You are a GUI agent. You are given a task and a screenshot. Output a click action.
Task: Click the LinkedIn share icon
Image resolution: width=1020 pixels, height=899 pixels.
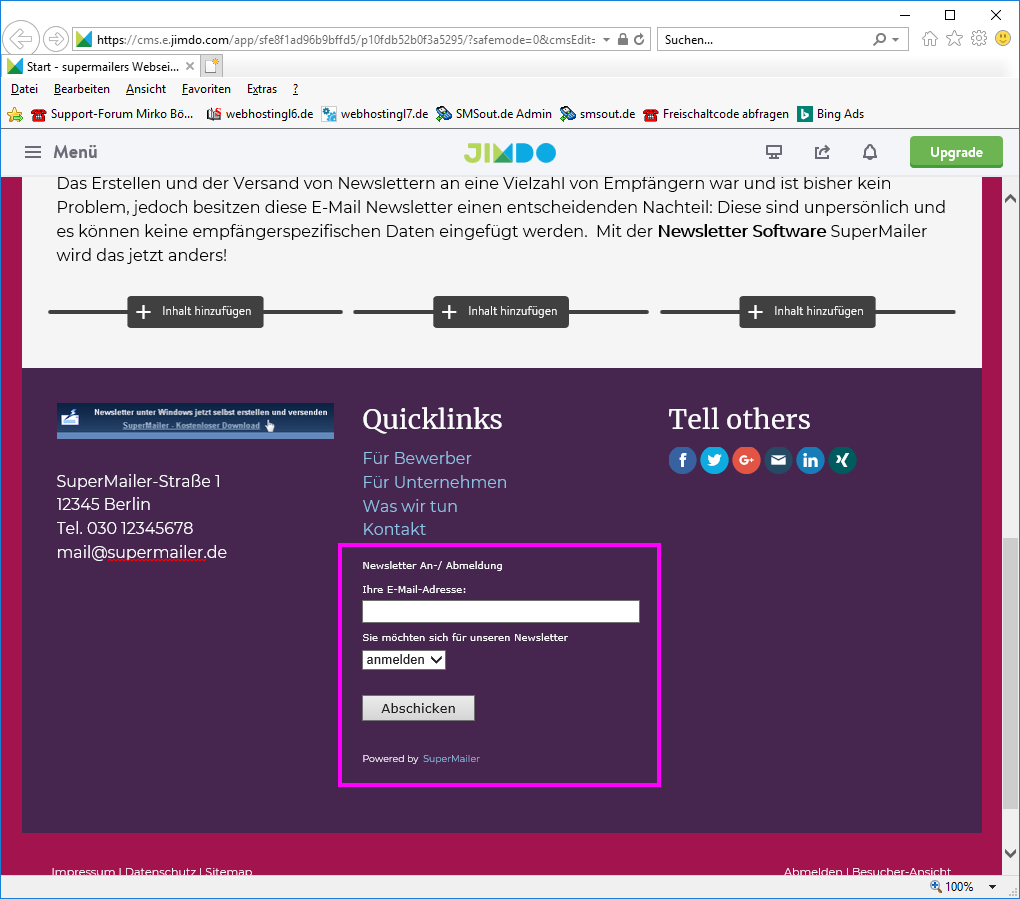(x=810, y=460)
